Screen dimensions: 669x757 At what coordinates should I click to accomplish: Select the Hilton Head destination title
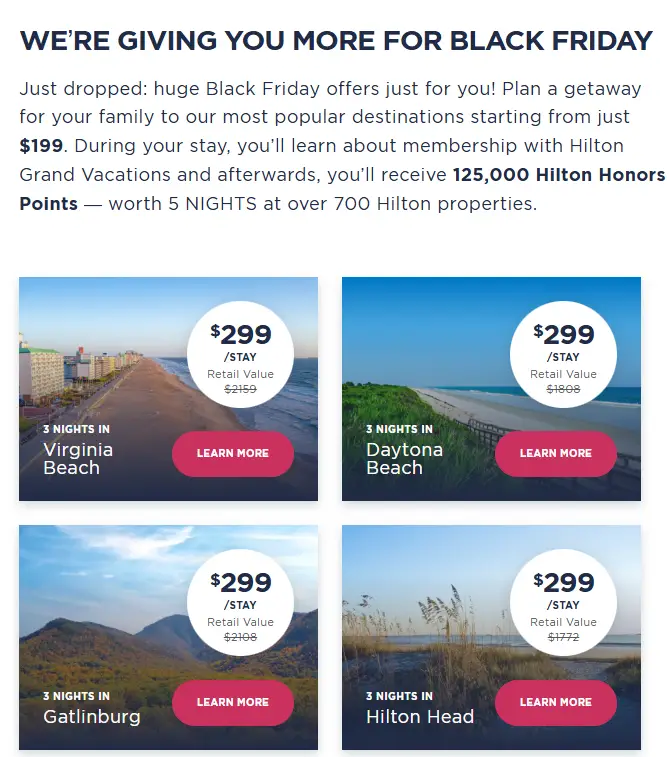[x=420, y=716]
